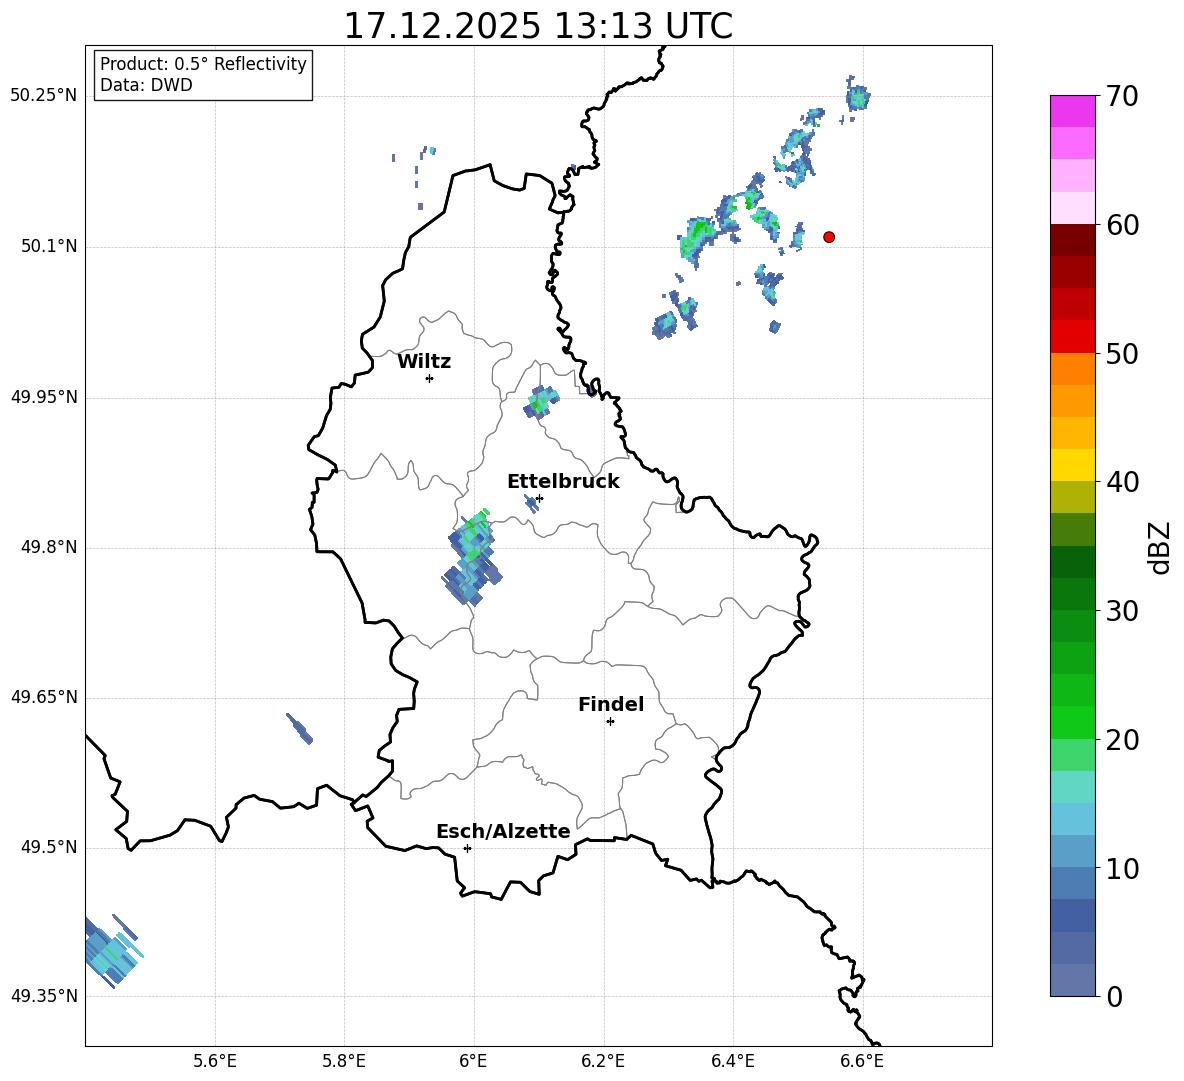Click the 49.8°N latitude label
Viewport: 1184px width, 1081px height.
coord(49,547)
